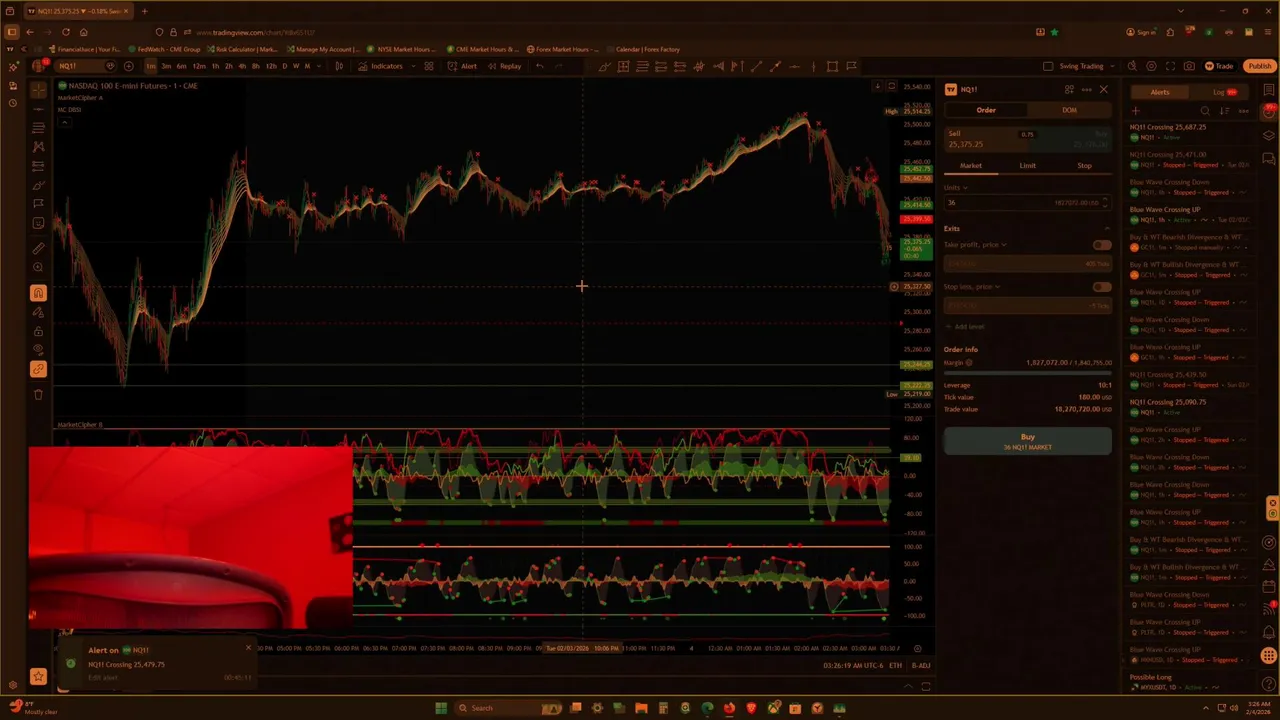Toggle lock all drawings
The image size is (1280, 720).
38,331
